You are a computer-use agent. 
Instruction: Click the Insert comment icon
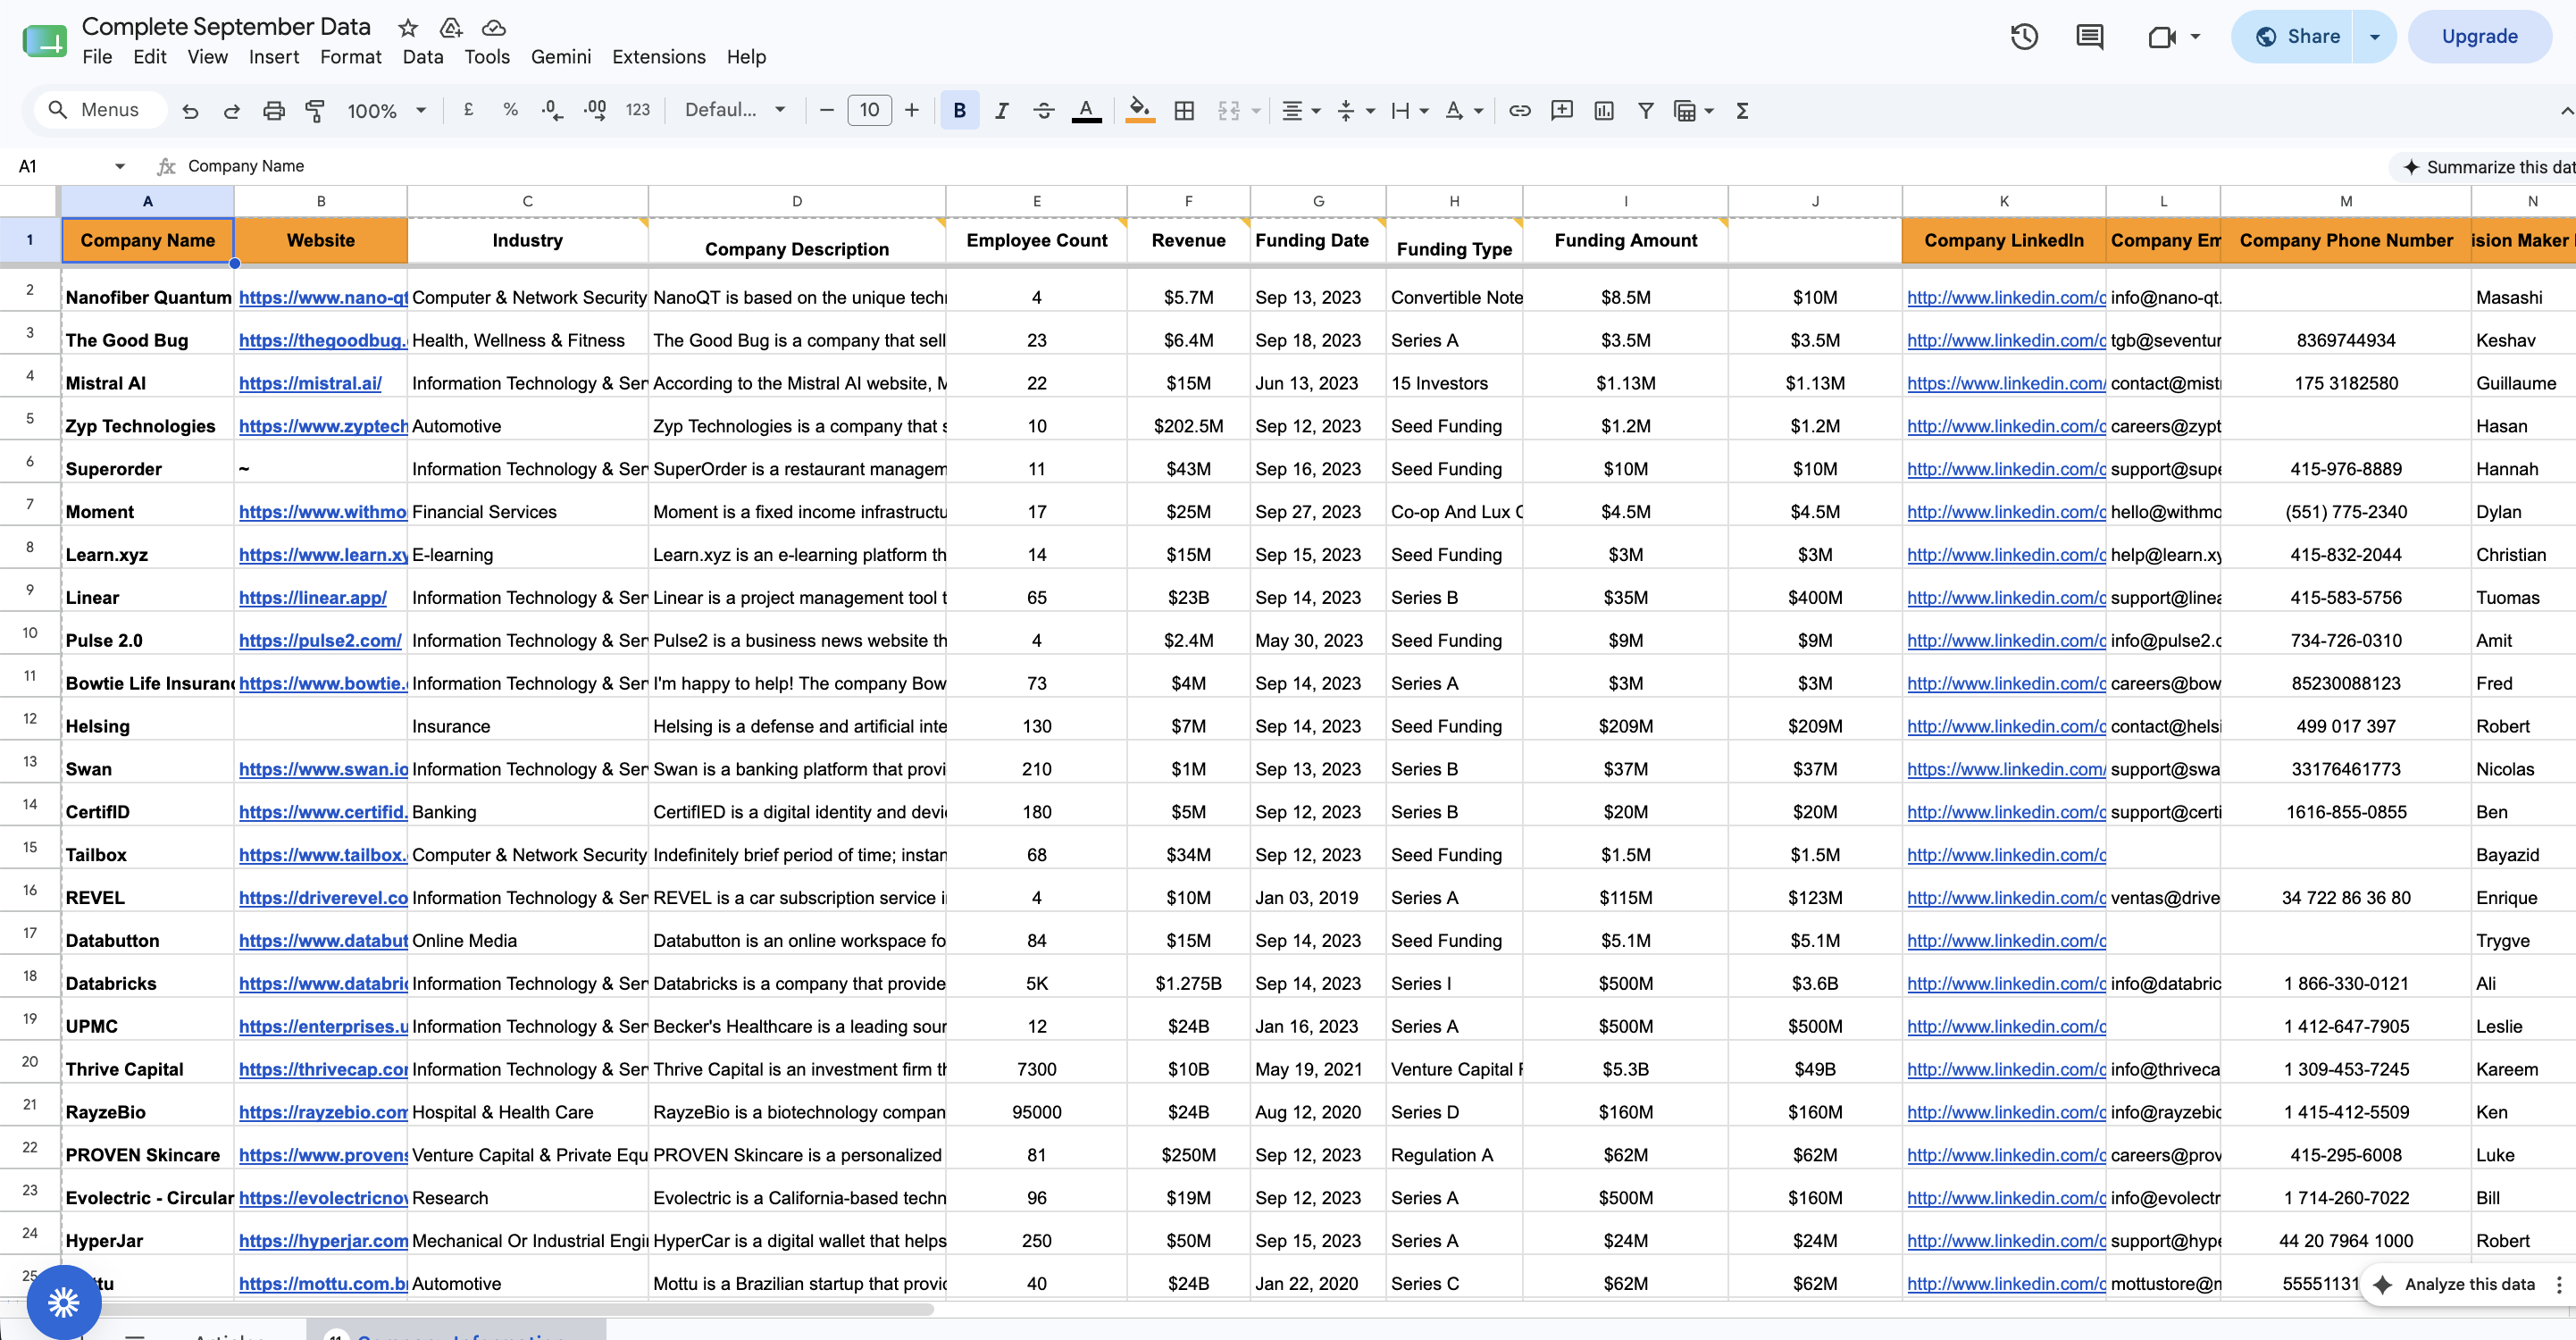coord(1561,110)
